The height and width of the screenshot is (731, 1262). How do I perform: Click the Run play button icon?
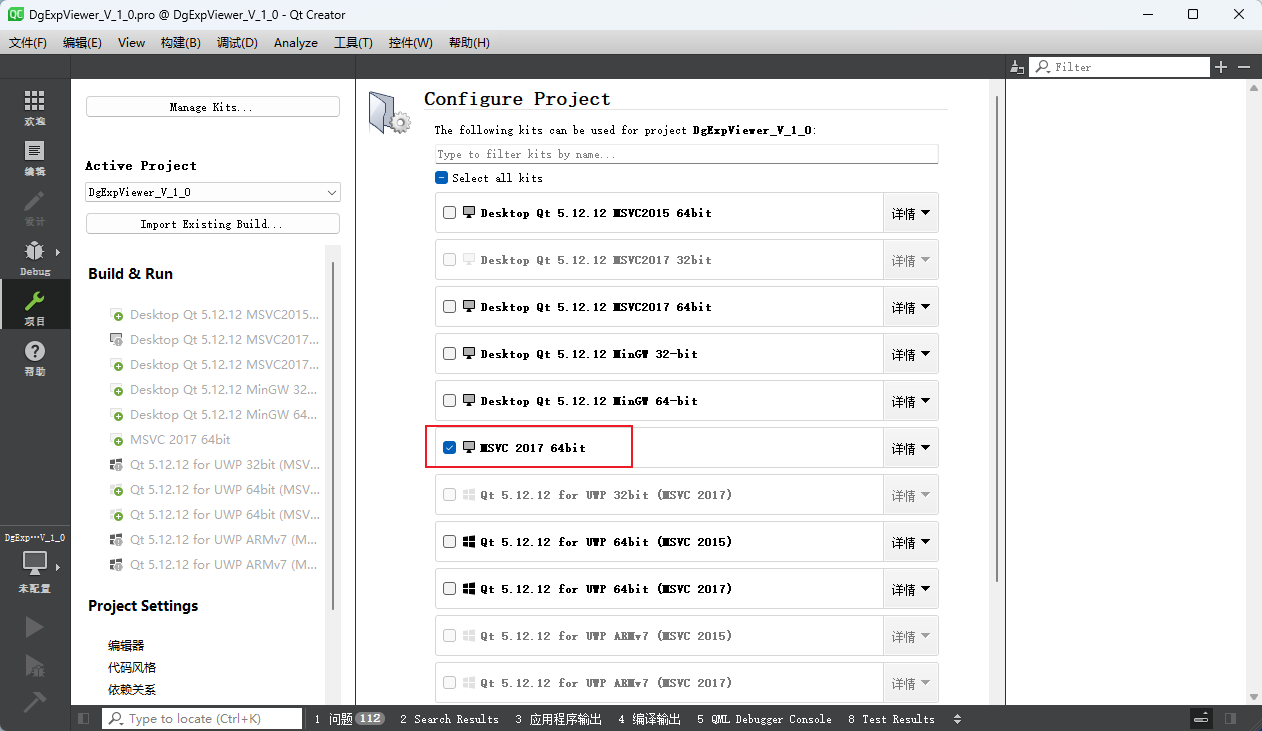pos(34,627)
